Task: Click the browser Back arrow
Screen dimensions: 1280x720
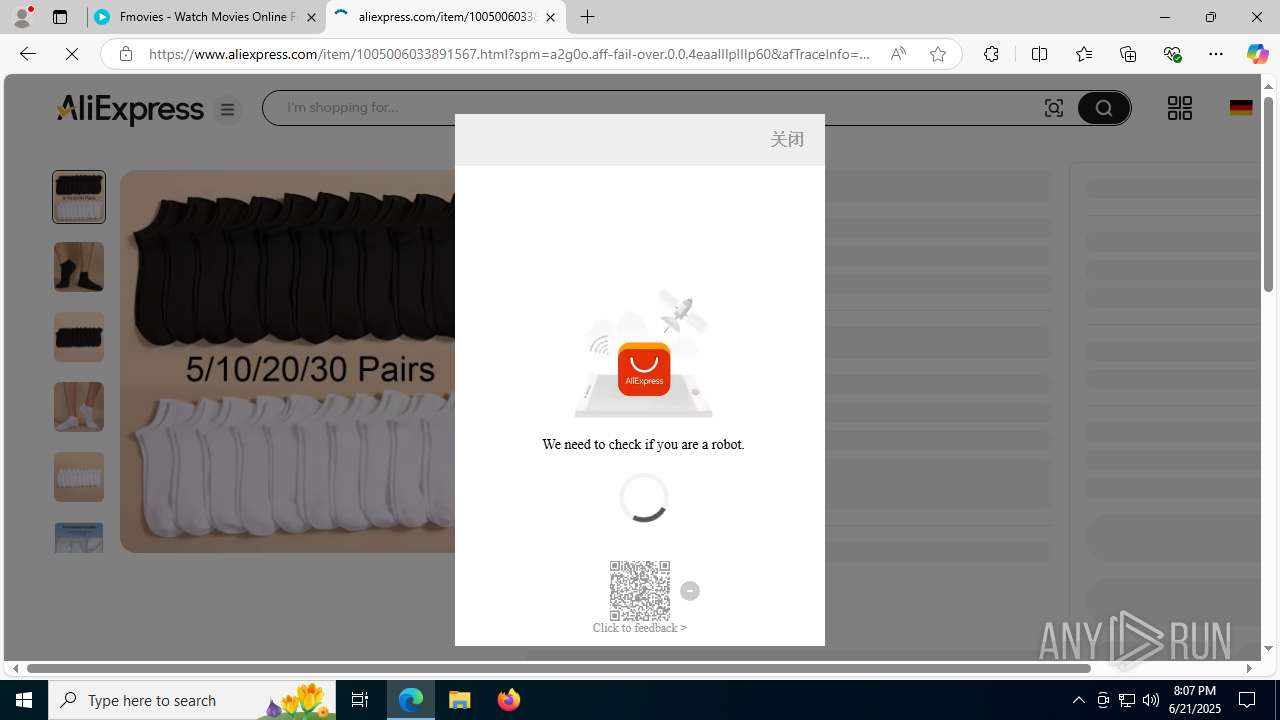Action: [27, 54]
